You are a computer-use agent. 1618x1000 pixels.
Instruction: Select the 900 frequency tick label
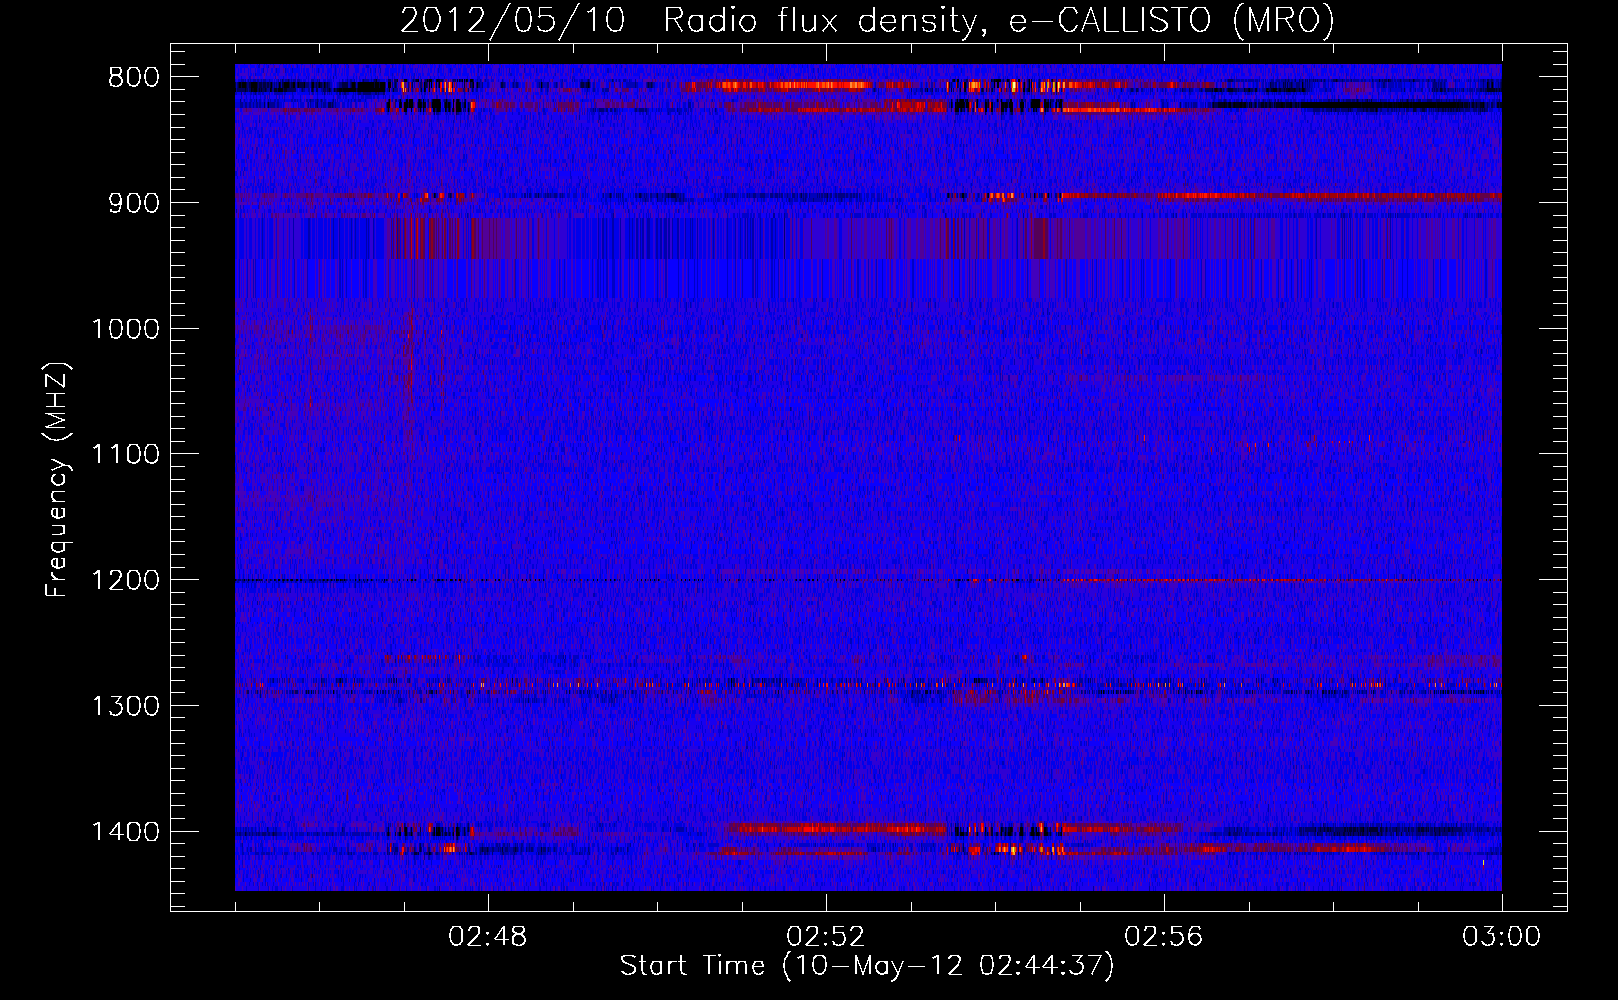point(133,203)
